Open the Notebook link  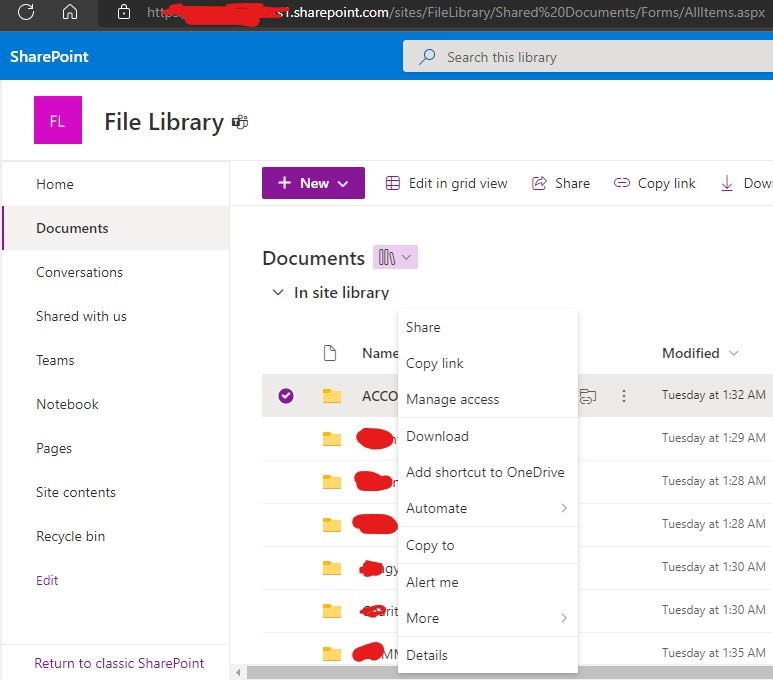pos(67,404)
